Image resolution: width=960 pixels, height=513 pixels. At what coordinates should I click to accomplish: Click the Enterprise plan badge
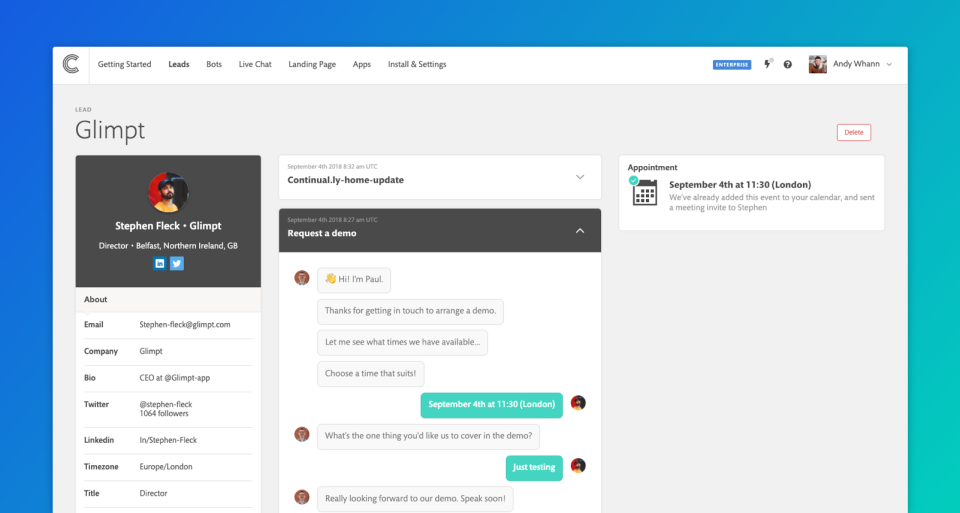pyautogui.click(x=732, y=64)
